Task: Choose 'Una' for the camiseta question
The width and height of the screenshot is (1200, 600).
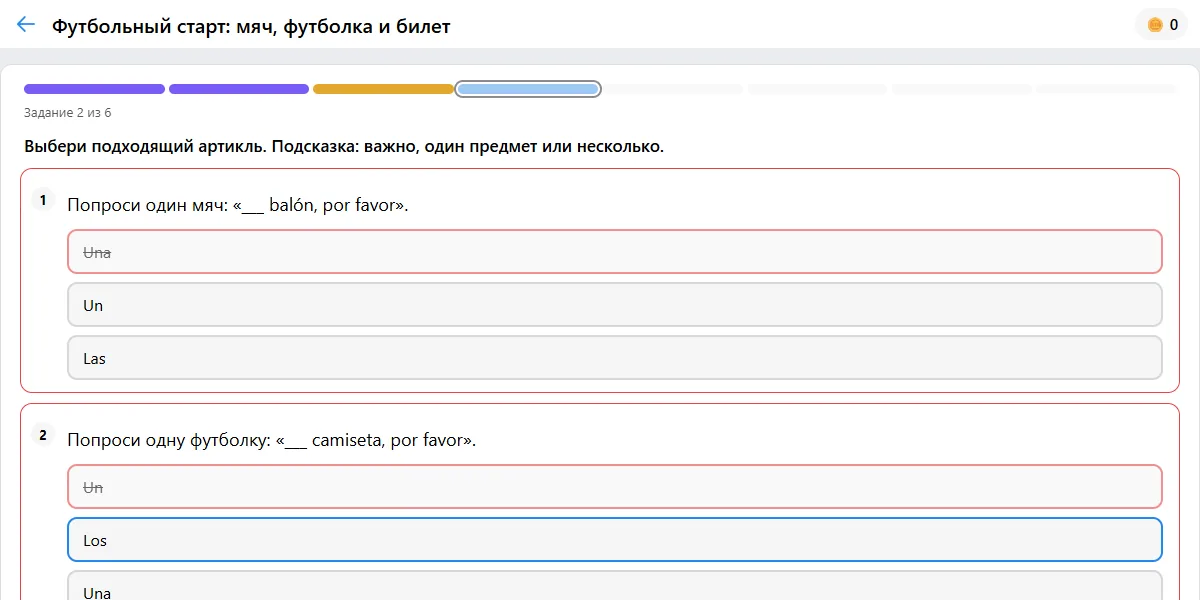Action: coord(615,586)
